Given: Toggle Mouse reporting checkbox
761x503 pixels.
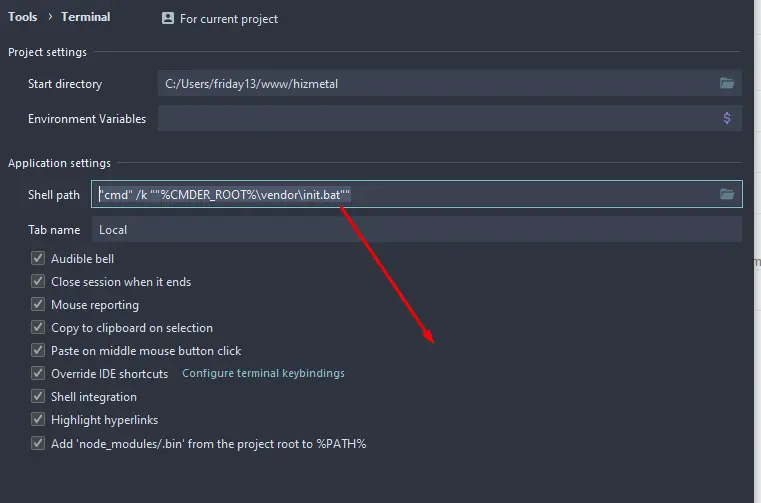Looking at the screenshot, I should 38,304.
